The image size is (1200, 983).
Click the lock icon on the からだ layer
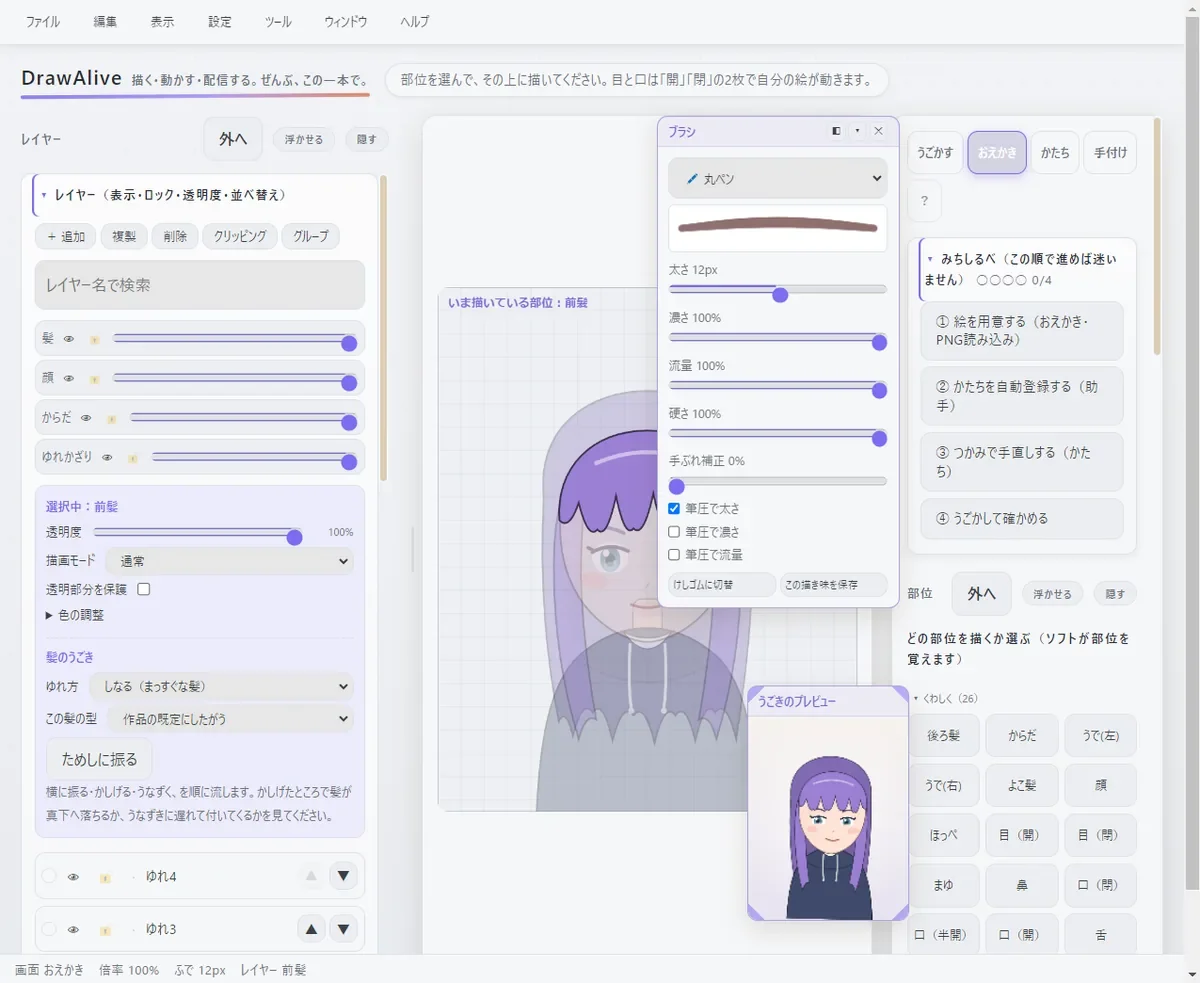(111, 418)
